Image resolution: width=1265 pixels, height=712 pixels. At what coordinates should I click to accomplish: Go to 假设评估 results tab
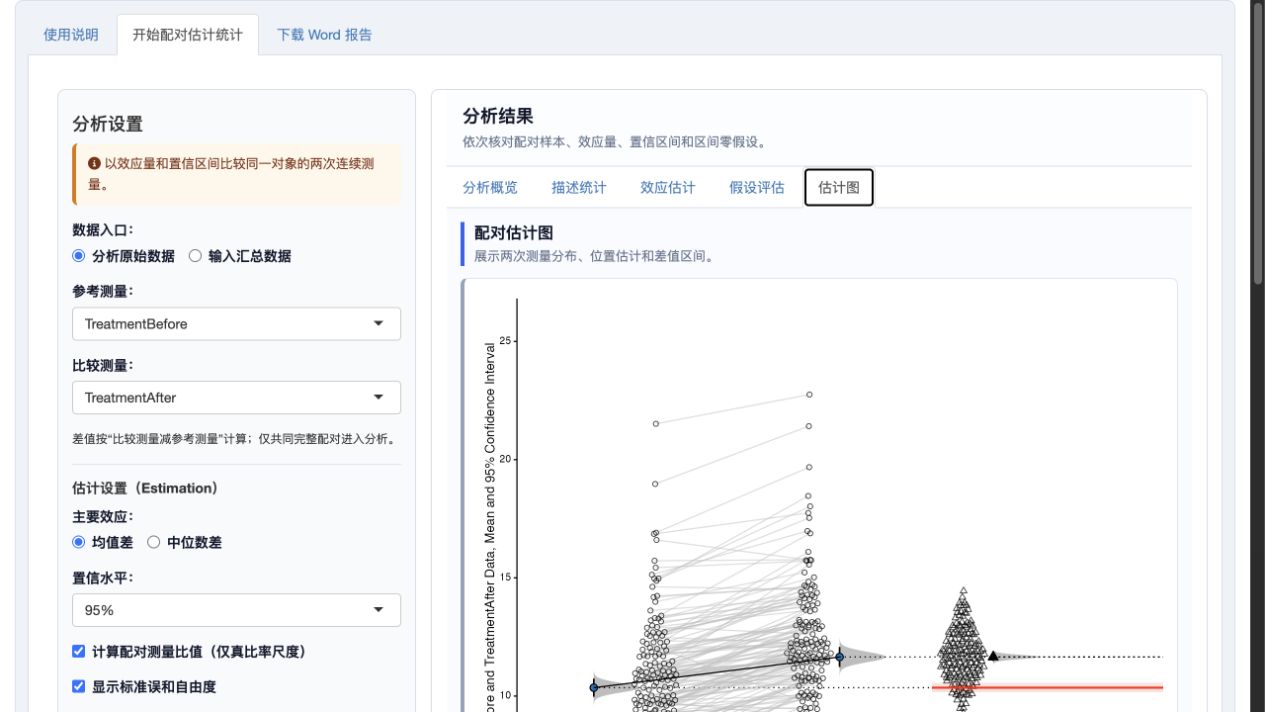tap(757, 187)
